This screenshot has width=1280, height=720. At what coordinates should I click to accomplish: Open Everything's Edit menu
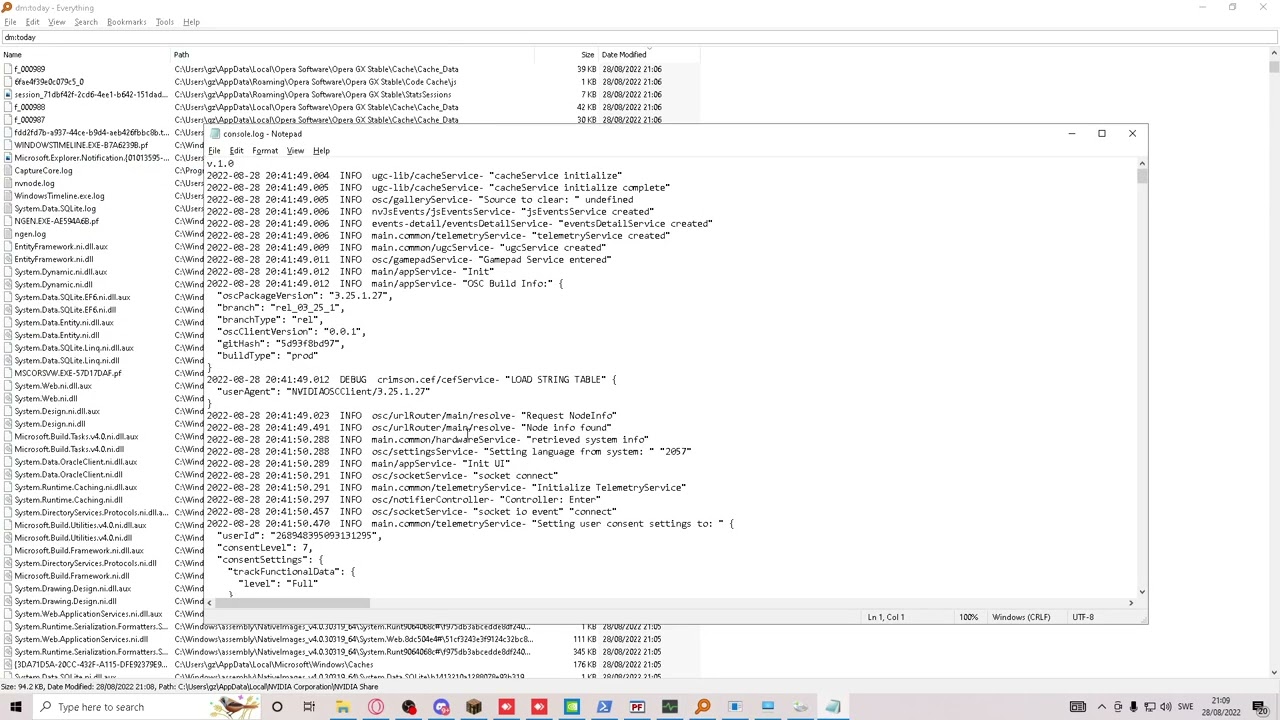pos(32,22)
